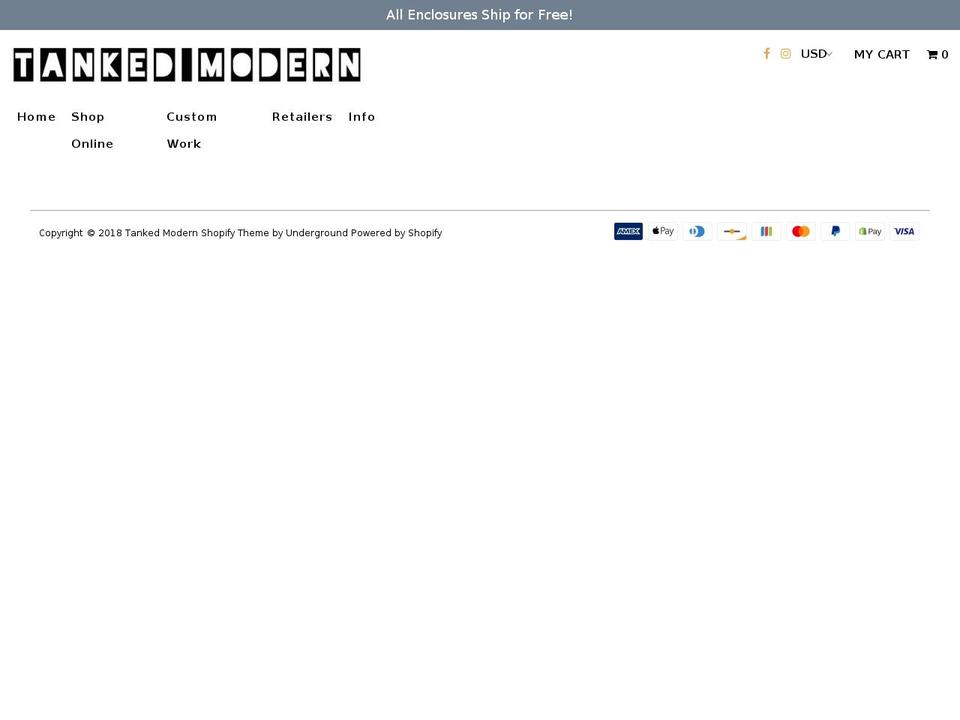Click the American Express payment icon

628,231
